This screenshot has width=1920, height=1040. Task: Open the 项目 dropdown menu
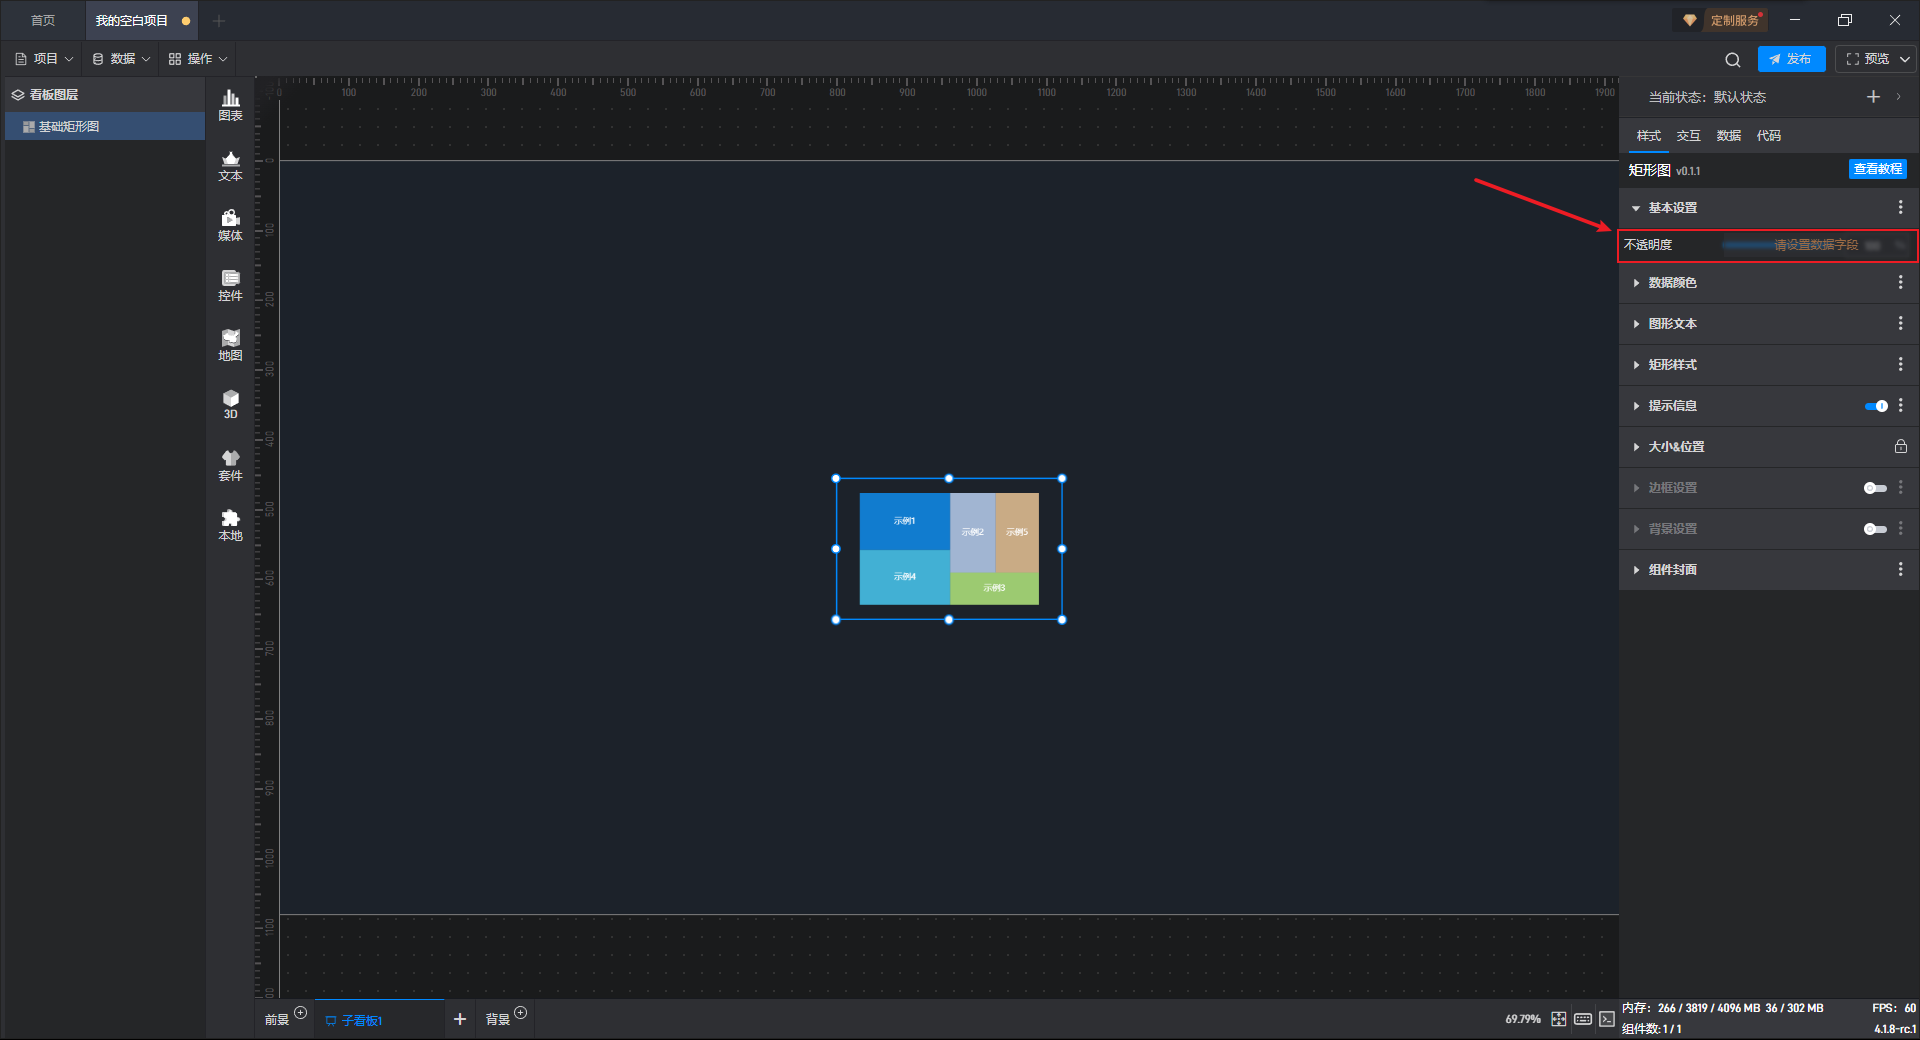tap(45, 59)
